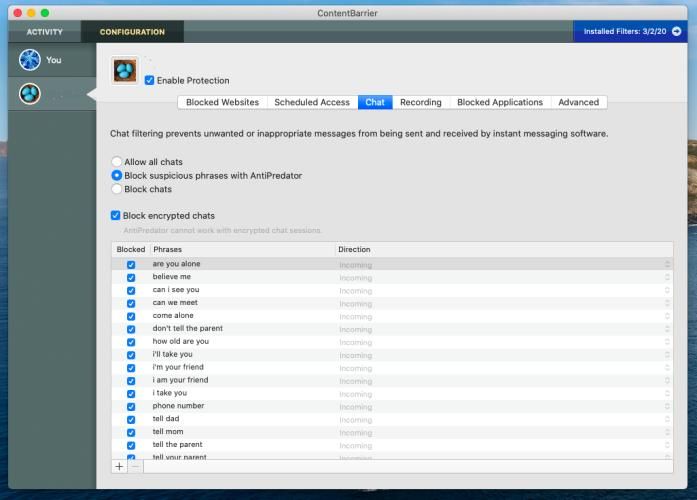Open the Scheduled Access tab
Viewport: 697px width, 500px height.
312,102
